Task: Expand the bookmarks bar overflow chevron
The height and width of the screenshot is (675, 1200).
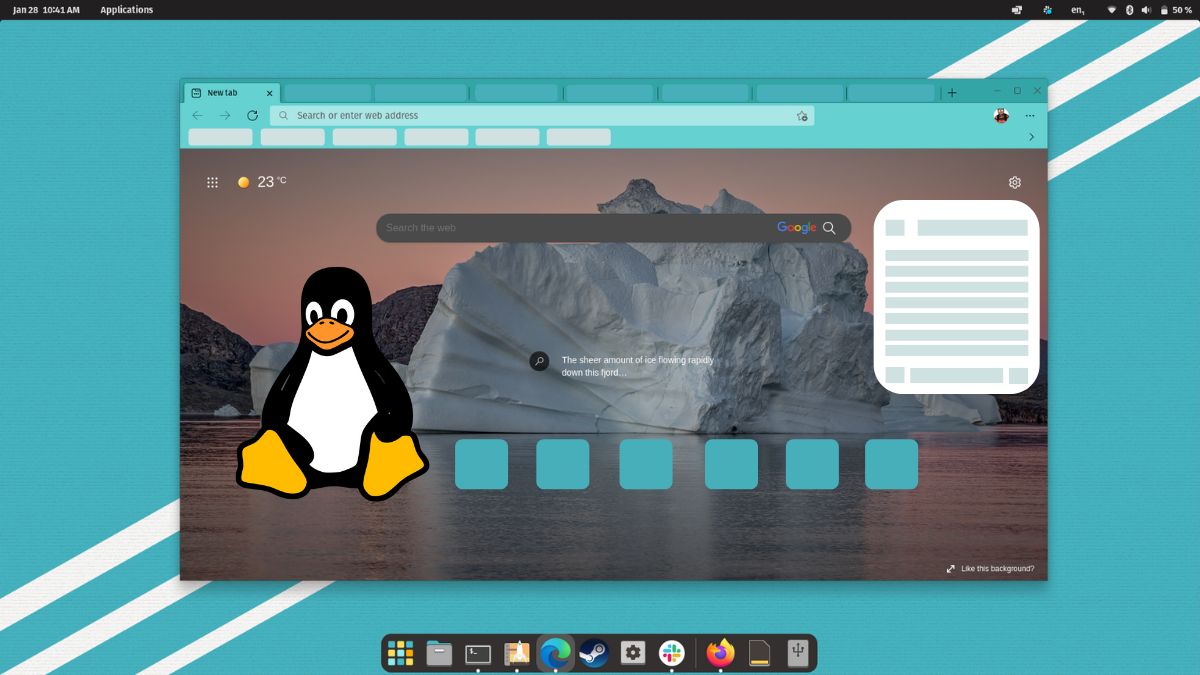Action: pos(1031,137)
